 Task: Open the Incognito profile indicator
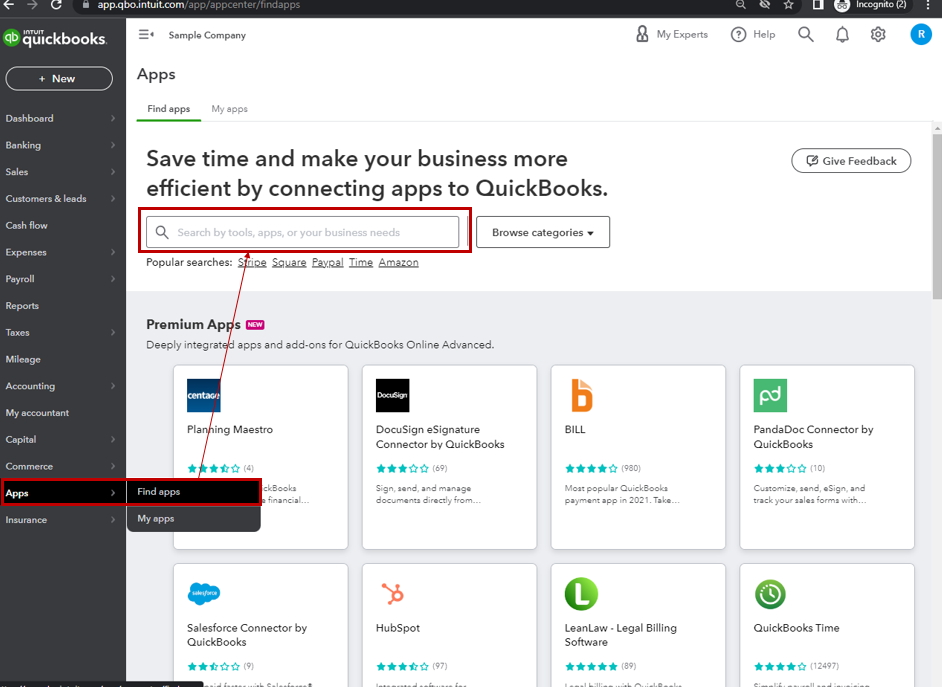(871, 5)
